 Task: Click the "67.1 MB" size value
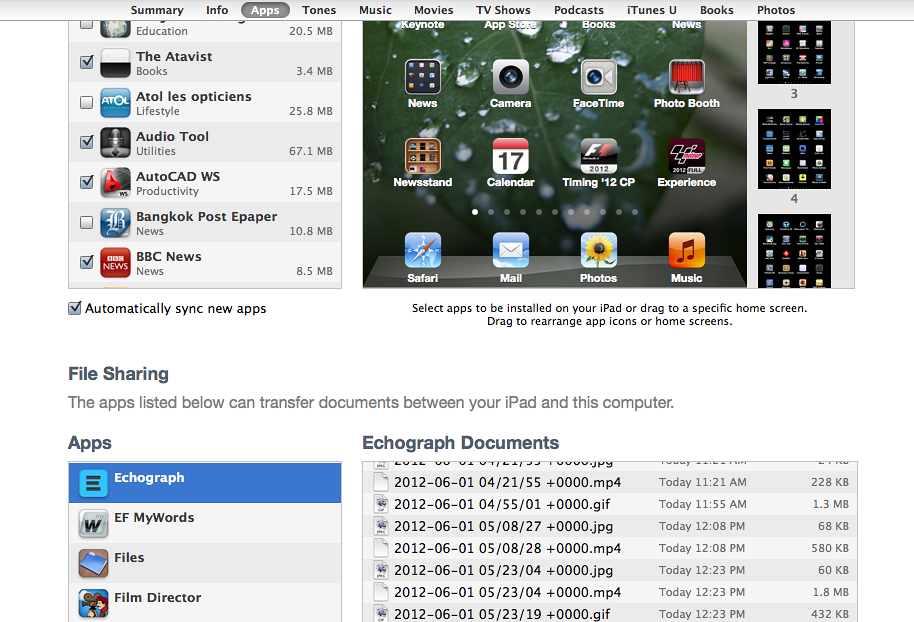coord(311,151)
